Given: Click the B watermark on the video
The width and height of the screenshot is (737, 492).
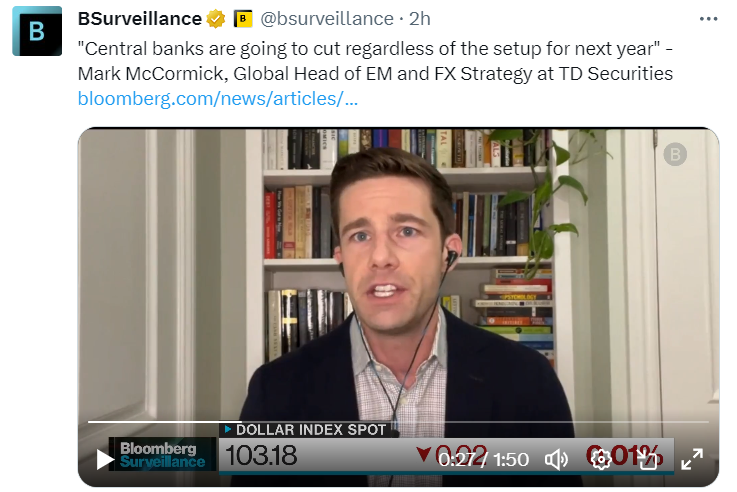Looking at the screenshot, I should [675, 155].
